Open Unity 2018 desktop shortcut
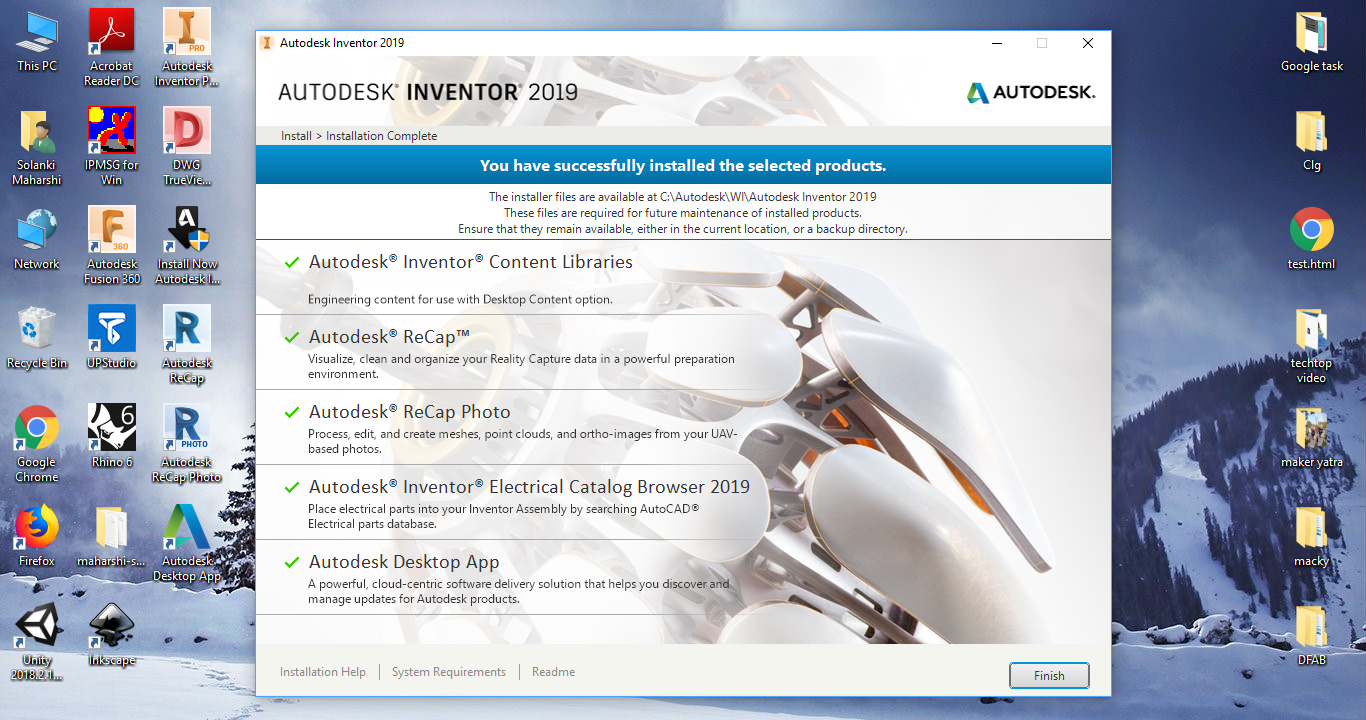1366x720 pixels. tap(37, 642)
